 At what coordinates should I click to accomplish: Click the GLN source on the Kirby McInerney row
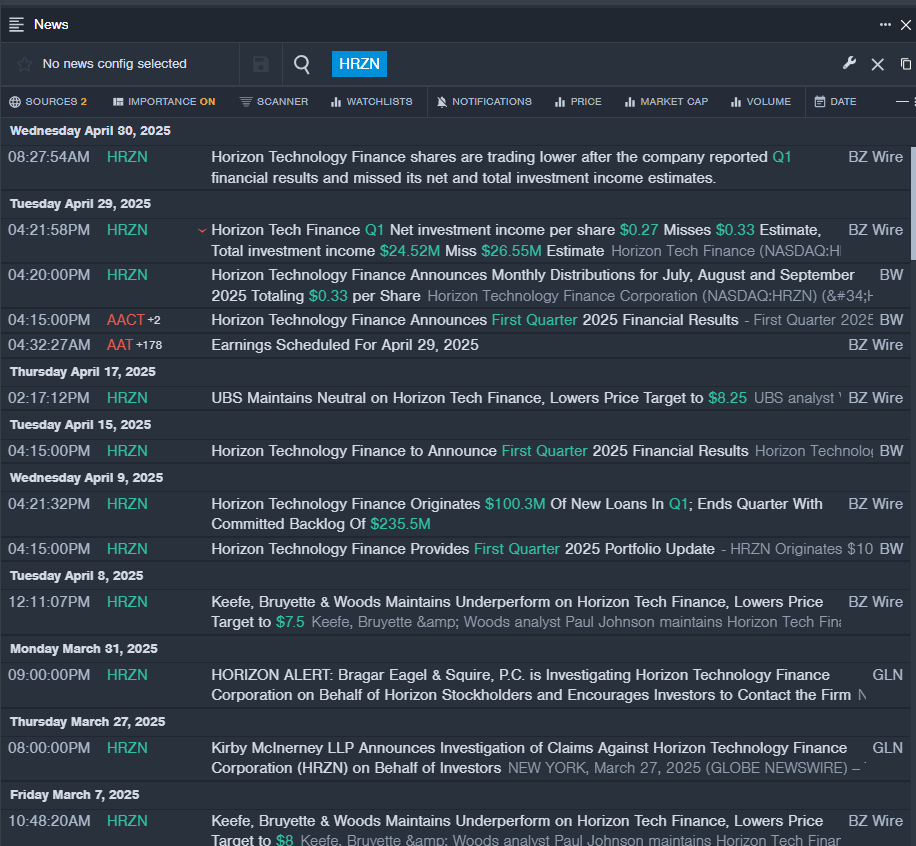click(x=887, y=748)
